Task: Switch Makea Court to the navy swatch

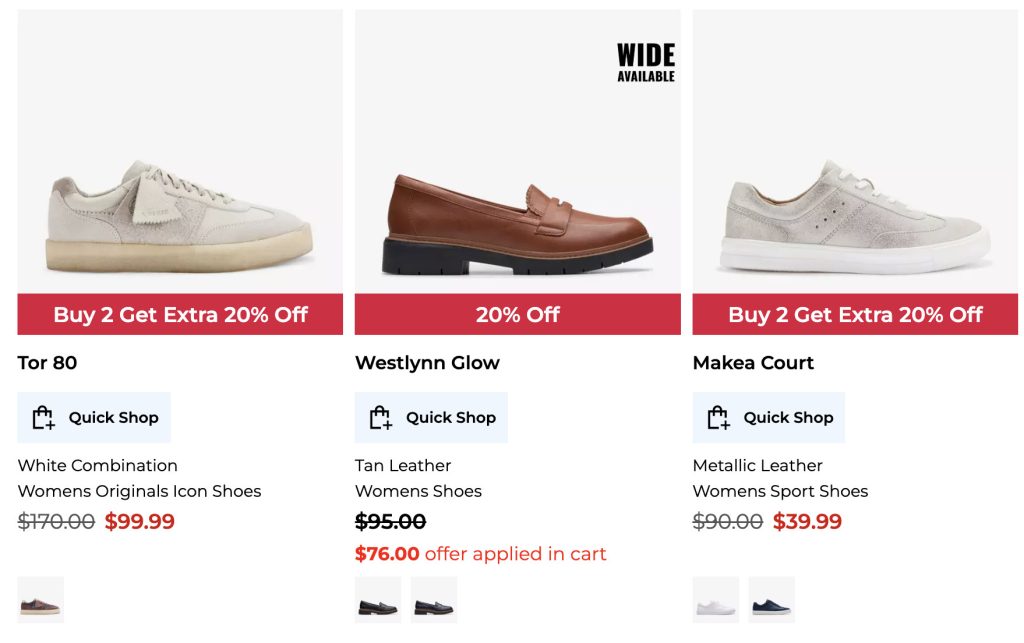Action: (772, 604)
